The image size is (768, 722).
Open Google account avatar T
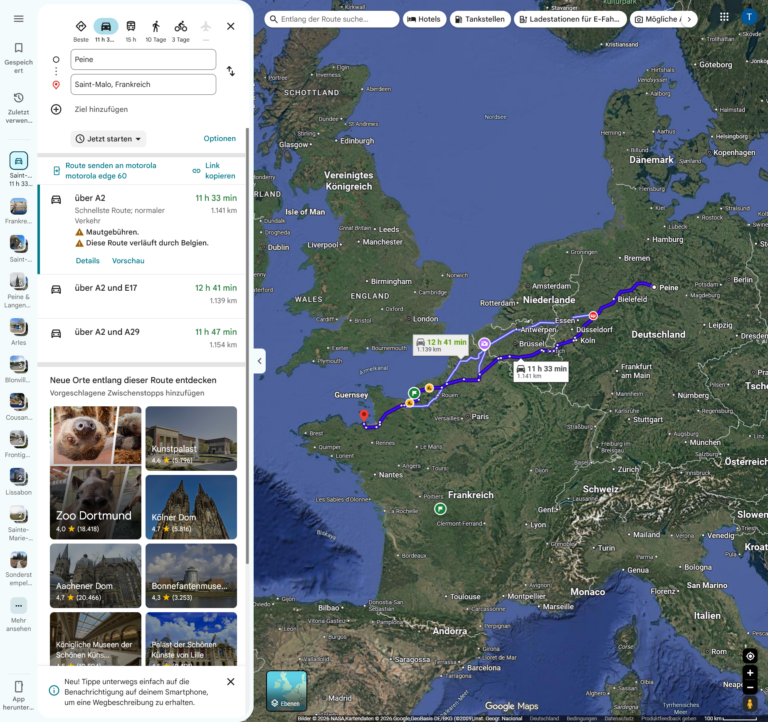tap(749, 17)
